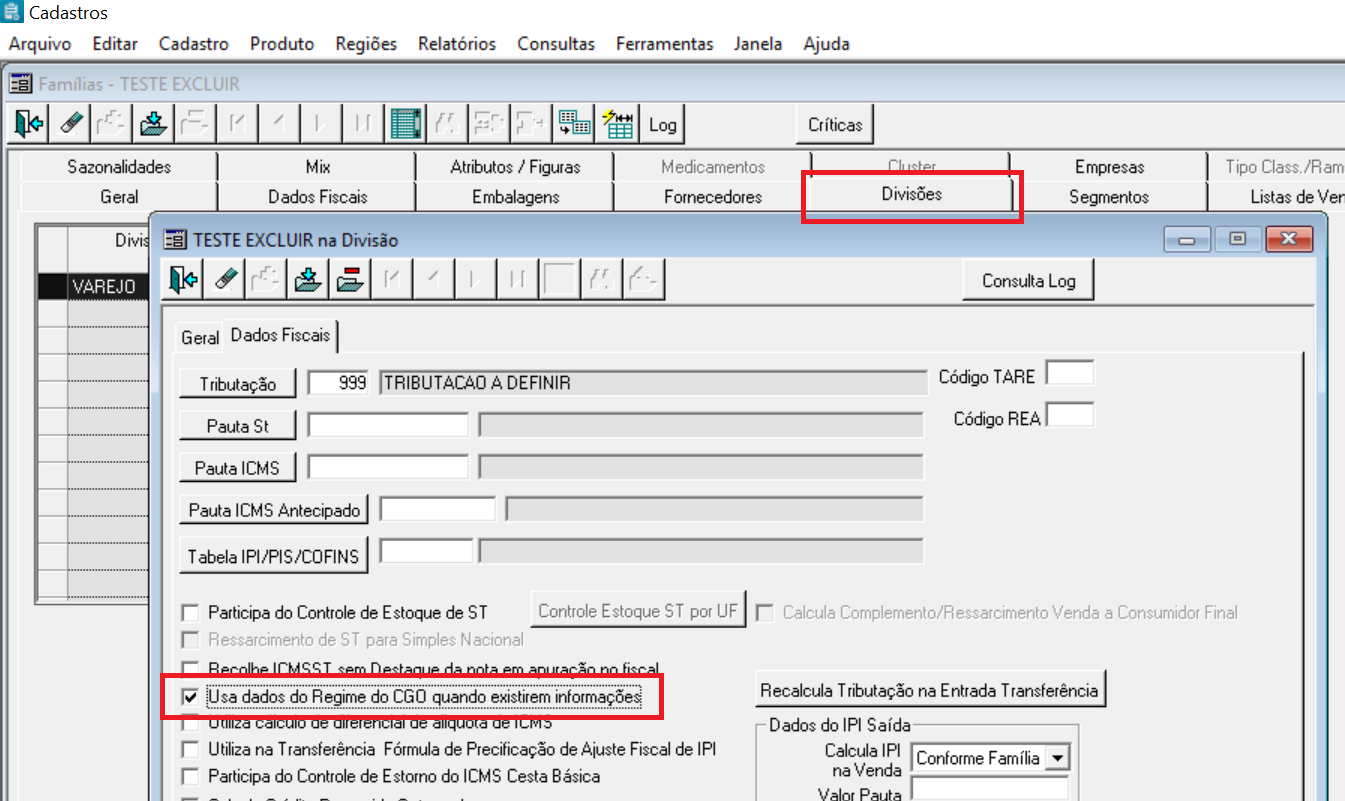Open the Produto menu
The image size is (1345, 801).
point(282,44)
